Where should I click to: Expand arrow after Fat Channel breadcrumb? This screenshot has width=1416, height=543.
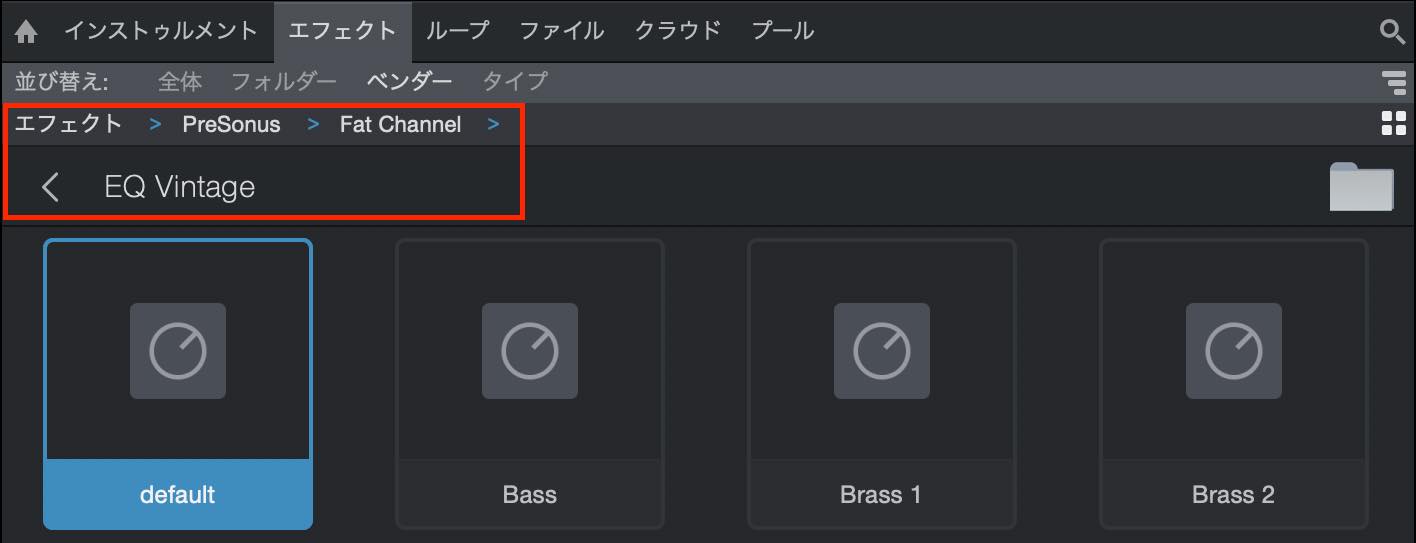pyautogui.click(x=493, y=125)
